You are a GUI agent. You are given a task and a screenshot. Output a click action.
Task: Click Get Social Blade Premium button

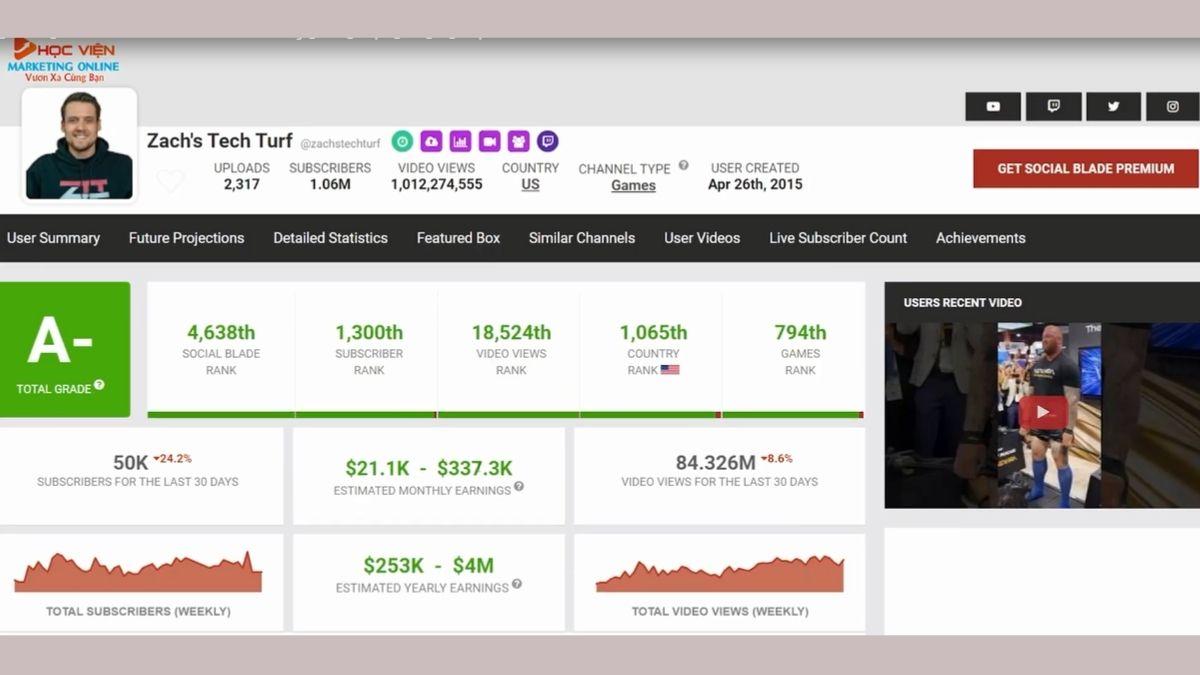(1086, 168)
